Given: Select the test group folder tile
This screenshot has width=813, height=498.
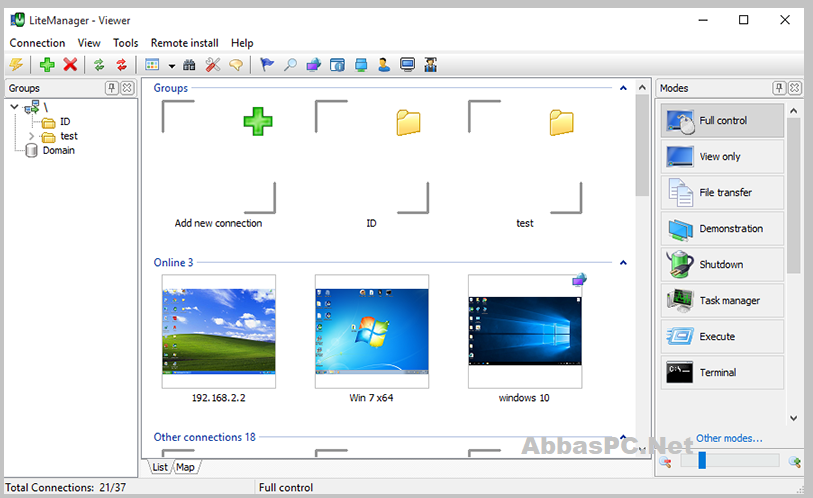Looking at the screenshot, I should (525, 164).
